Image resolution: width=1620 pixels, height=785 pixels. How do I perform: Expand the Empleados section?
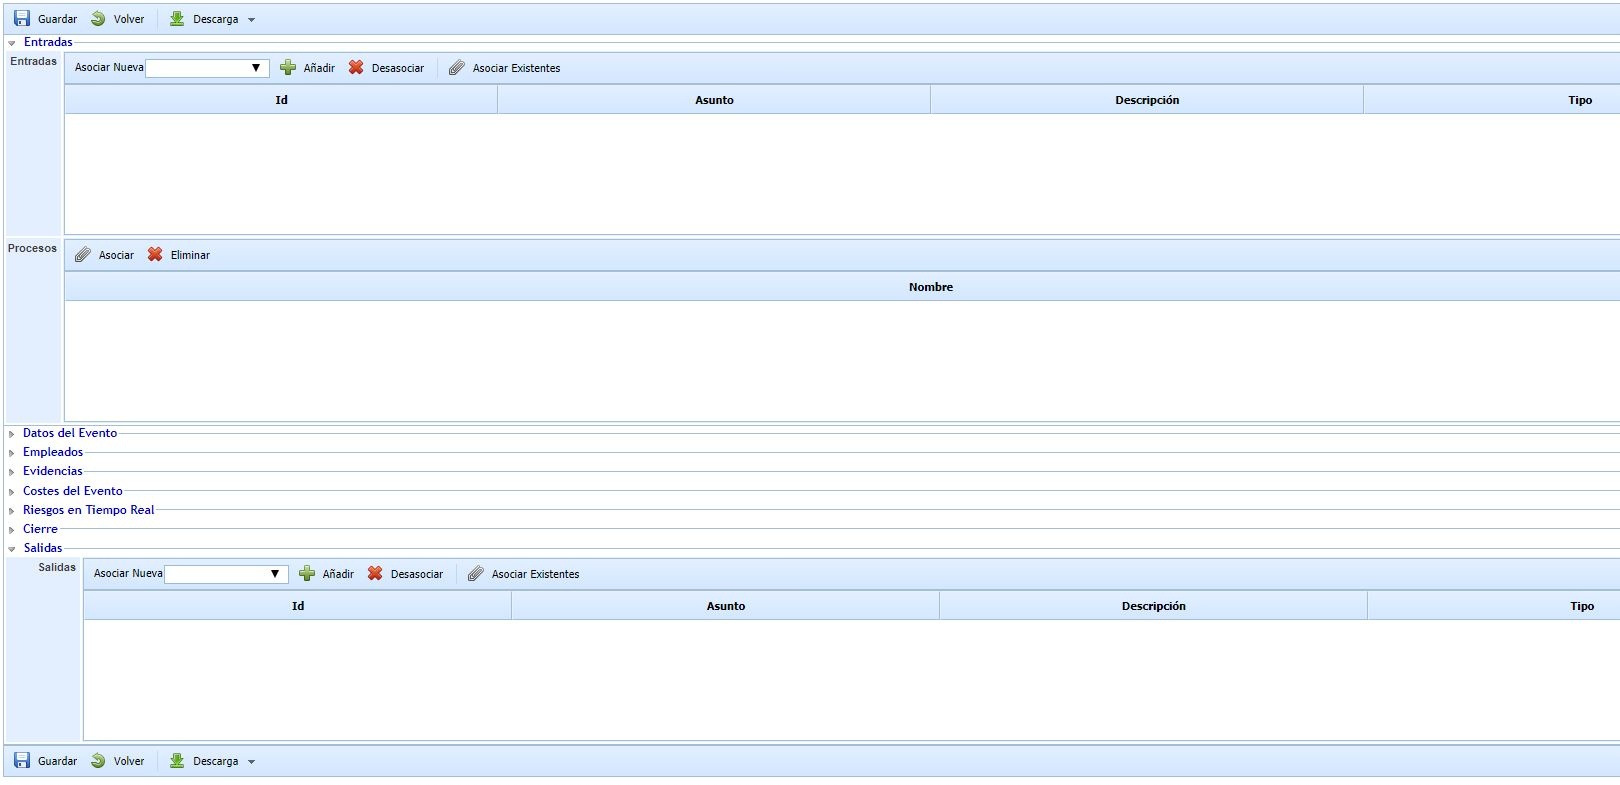pyautogui.click(x=52, y=452)
